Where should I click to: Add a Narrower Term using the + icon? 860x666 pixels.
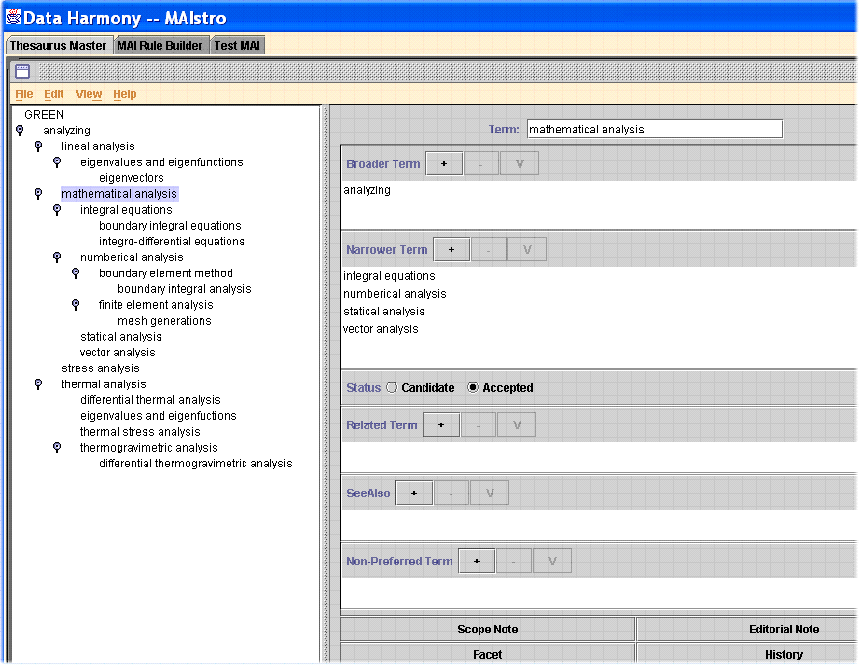point(451,249)
